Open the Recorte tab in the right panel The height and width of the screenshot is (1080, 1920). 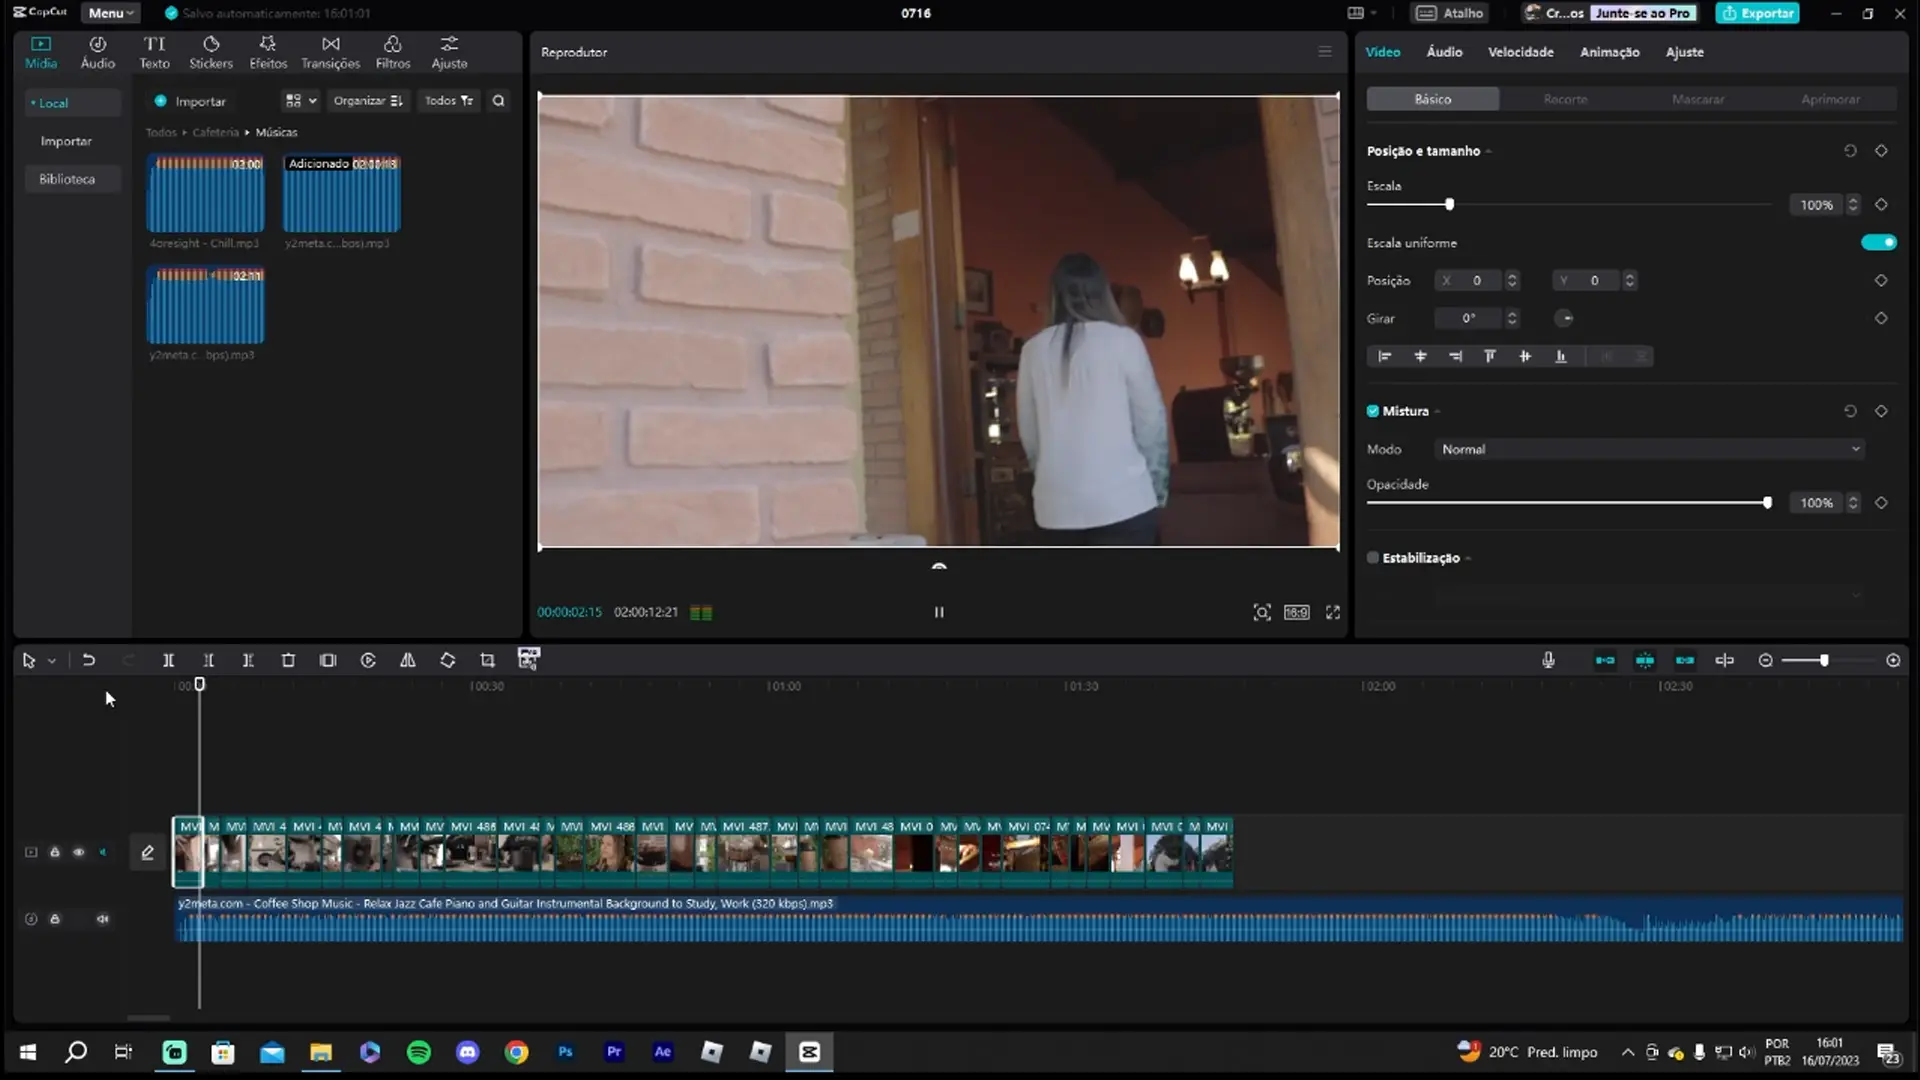click(x=1565, y=99)
